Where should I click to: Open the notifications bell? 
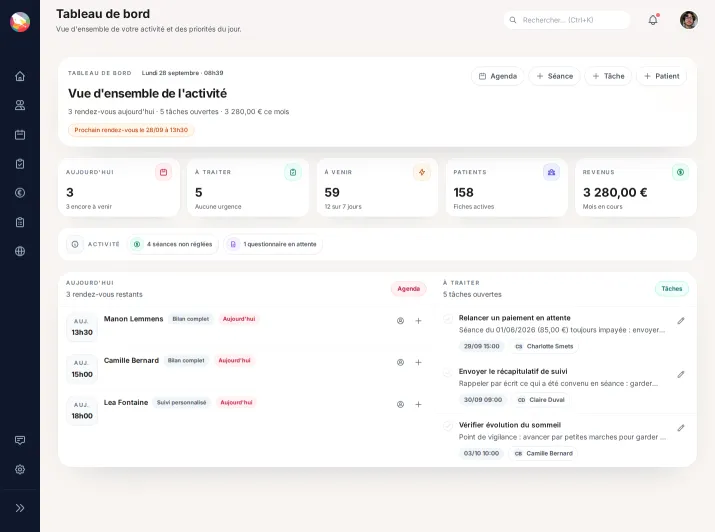click(653, 20)
